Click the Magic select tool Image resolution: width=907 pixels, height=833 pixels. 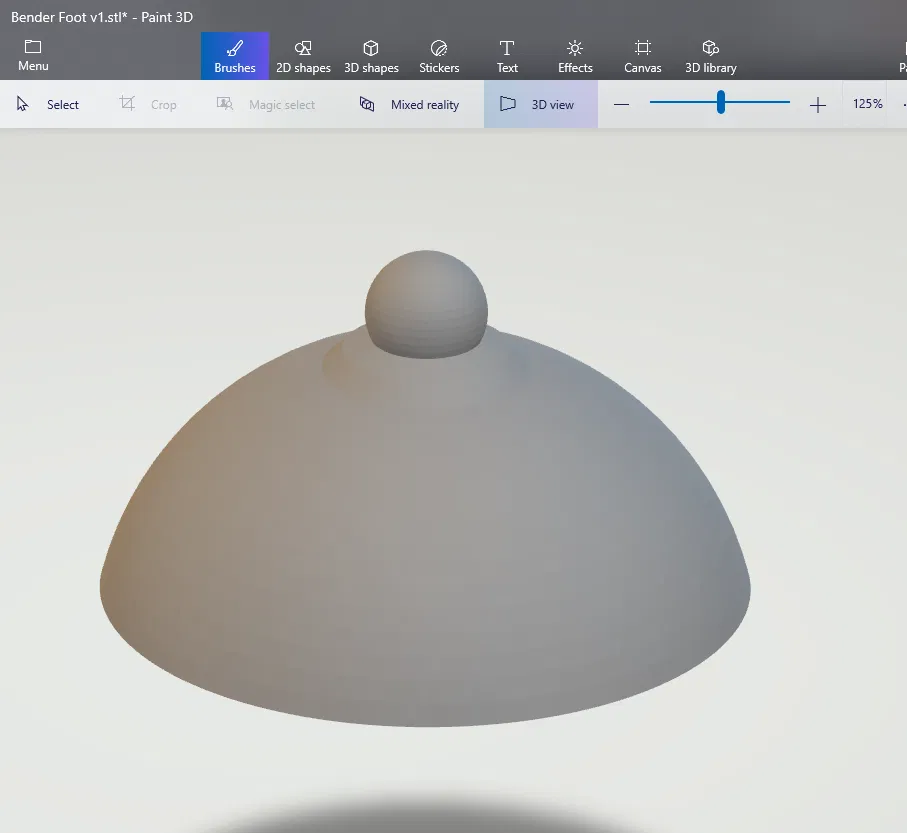click(266, 104)
